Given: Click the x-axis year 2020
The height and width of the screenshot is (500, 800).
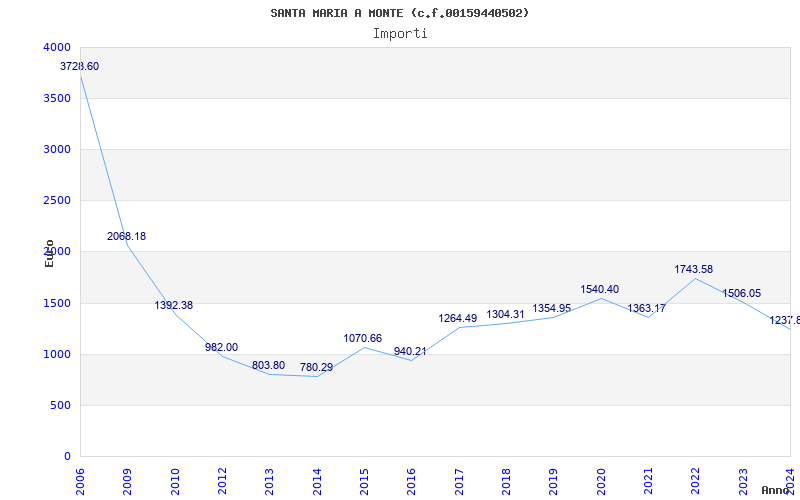Looking at the screenshot, I should (601, 481).
